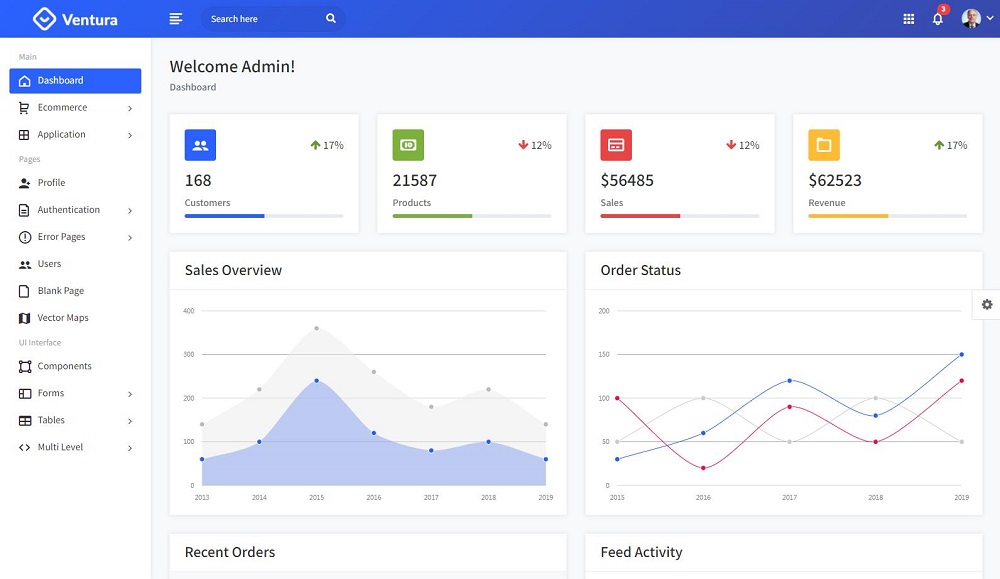The image size is (1000, 579).
Task: Expand the Application submenu chevron
Action: coord(130,135)
